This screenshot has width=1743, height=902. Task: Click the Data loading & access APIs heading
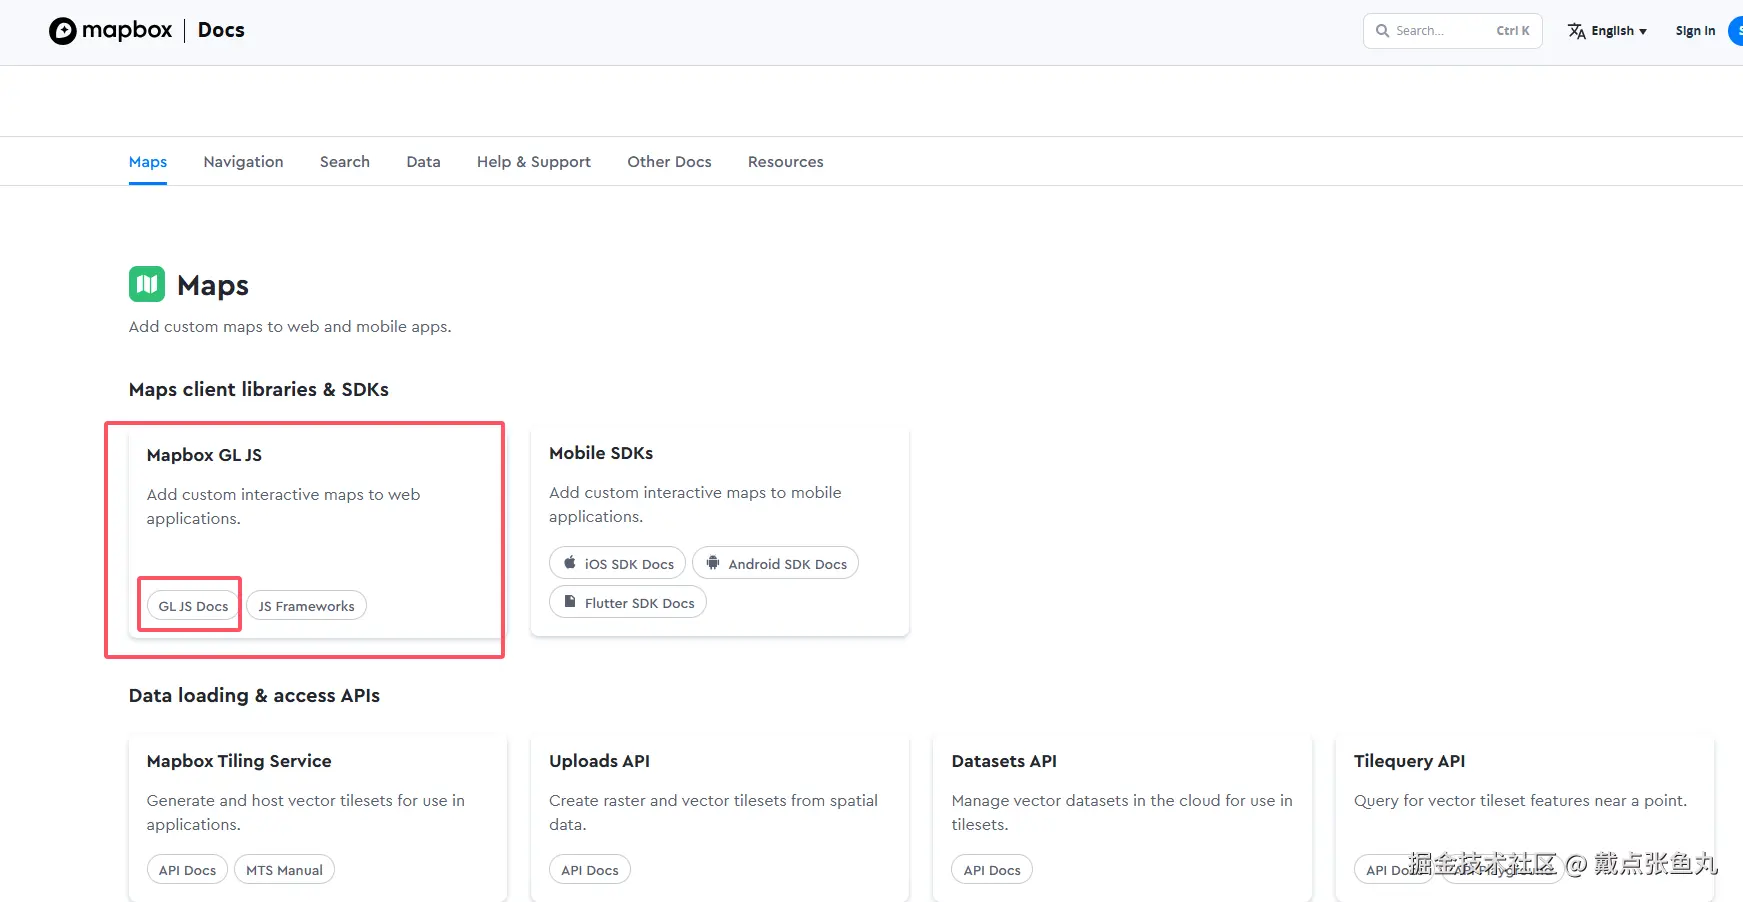(x=254, y=695)
